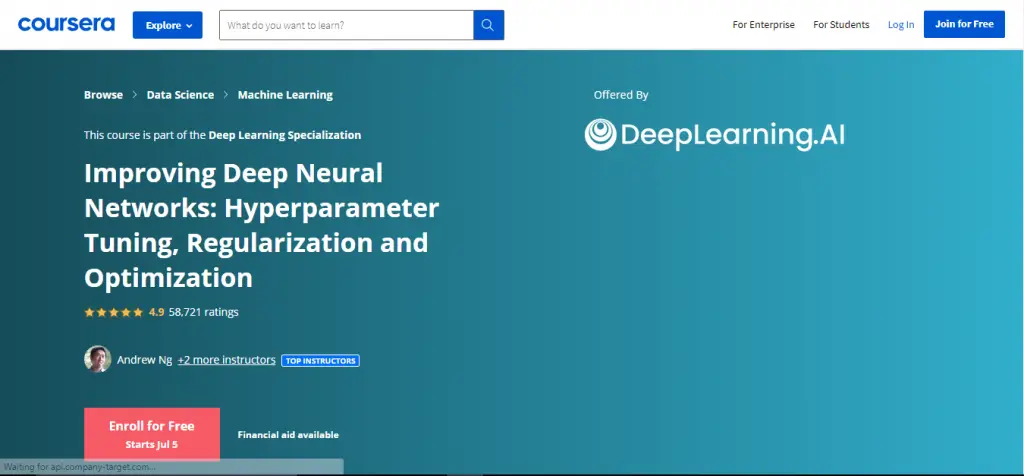
Task: Go to the Browse breadcrumb
Action: [103, 95]
